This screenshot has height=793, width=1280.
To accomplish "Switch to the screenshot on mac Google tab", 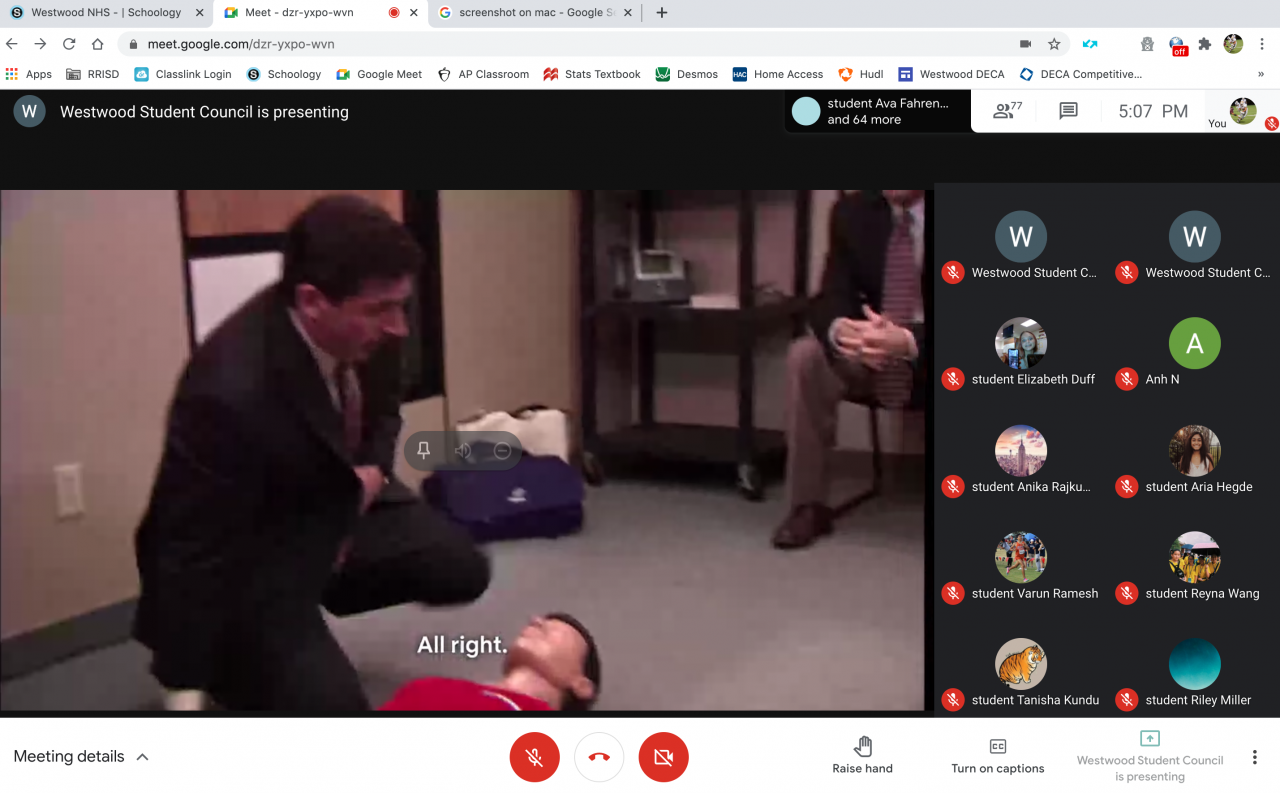I will (x=535, y=13).
